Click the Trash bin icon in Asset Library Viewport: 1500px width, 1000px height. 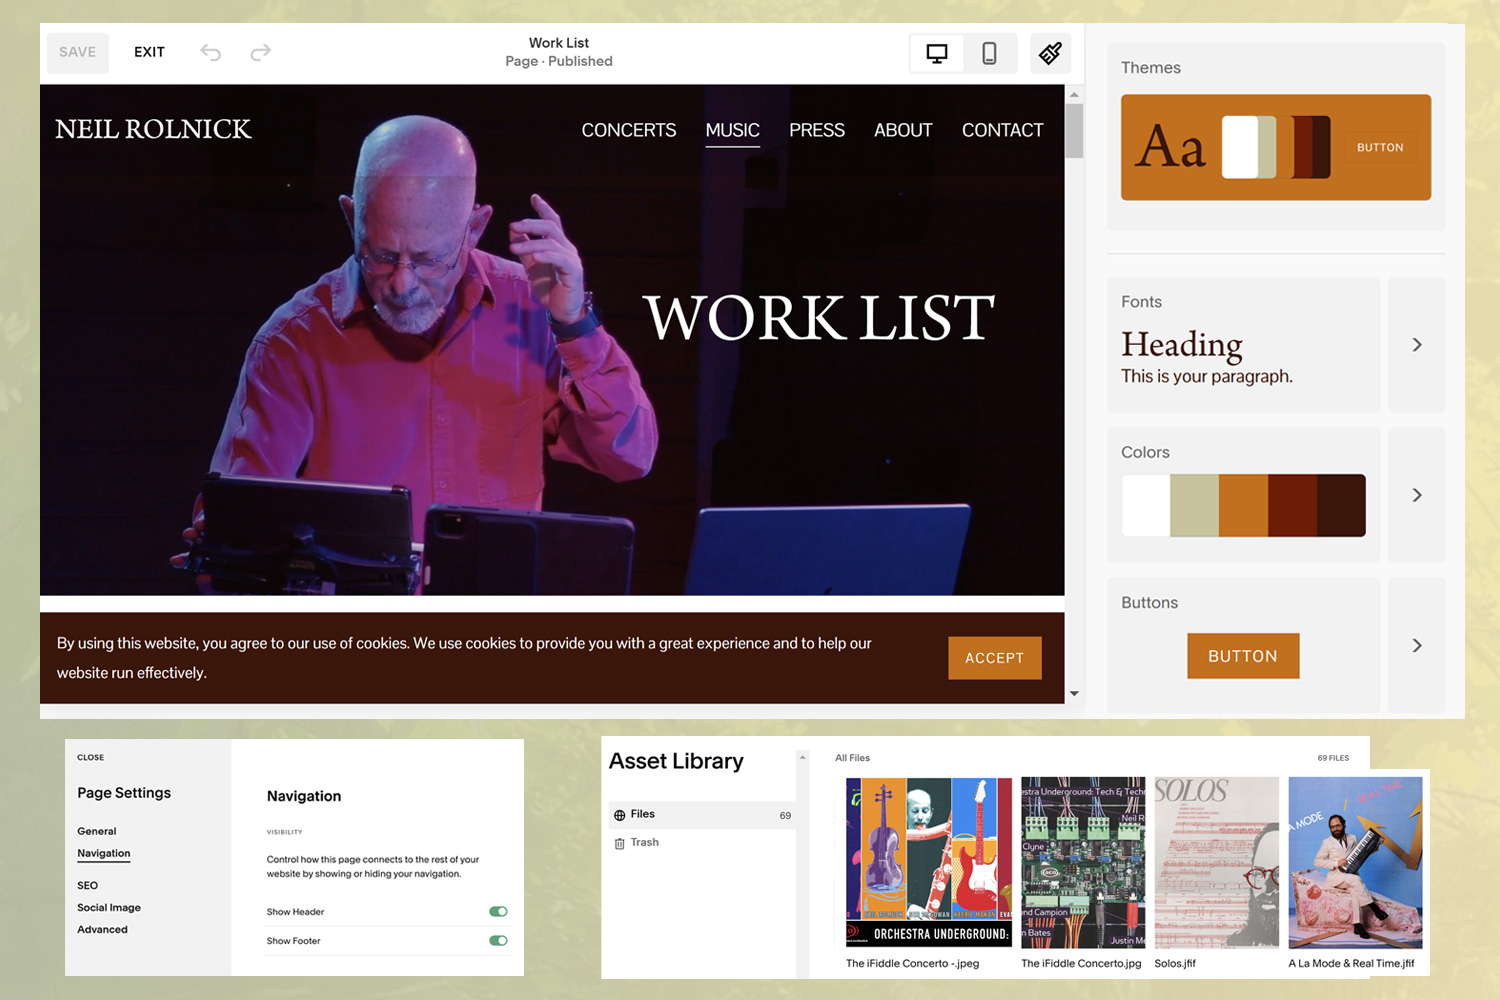point(620,843)
